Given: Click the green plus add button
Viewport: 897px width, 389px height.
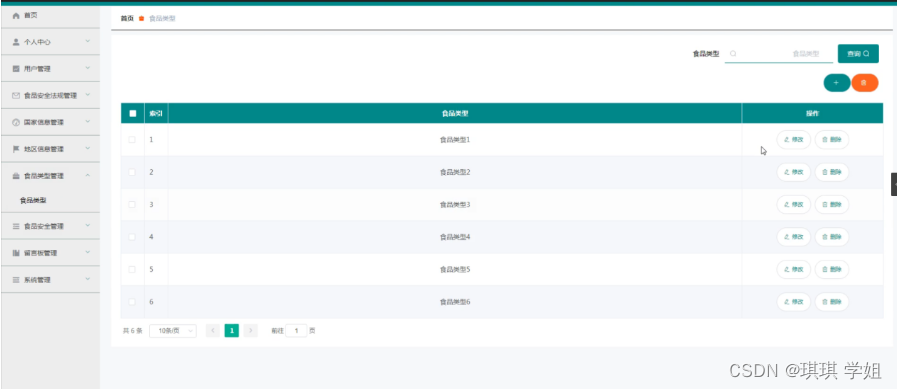Looking at the screenshot, I should point(836,83).
